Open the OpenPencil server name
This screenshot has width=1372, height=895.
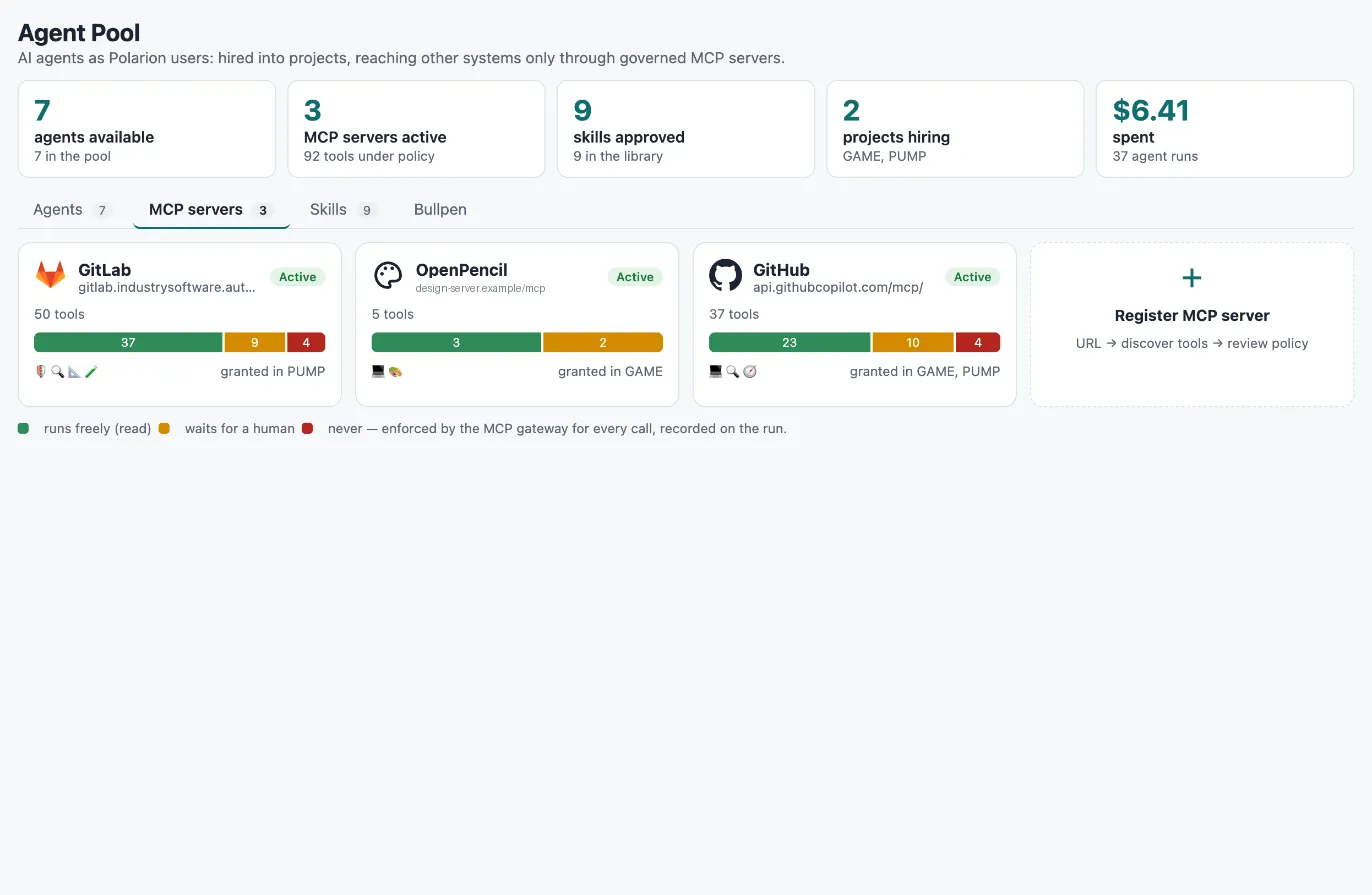click(462, 270)
